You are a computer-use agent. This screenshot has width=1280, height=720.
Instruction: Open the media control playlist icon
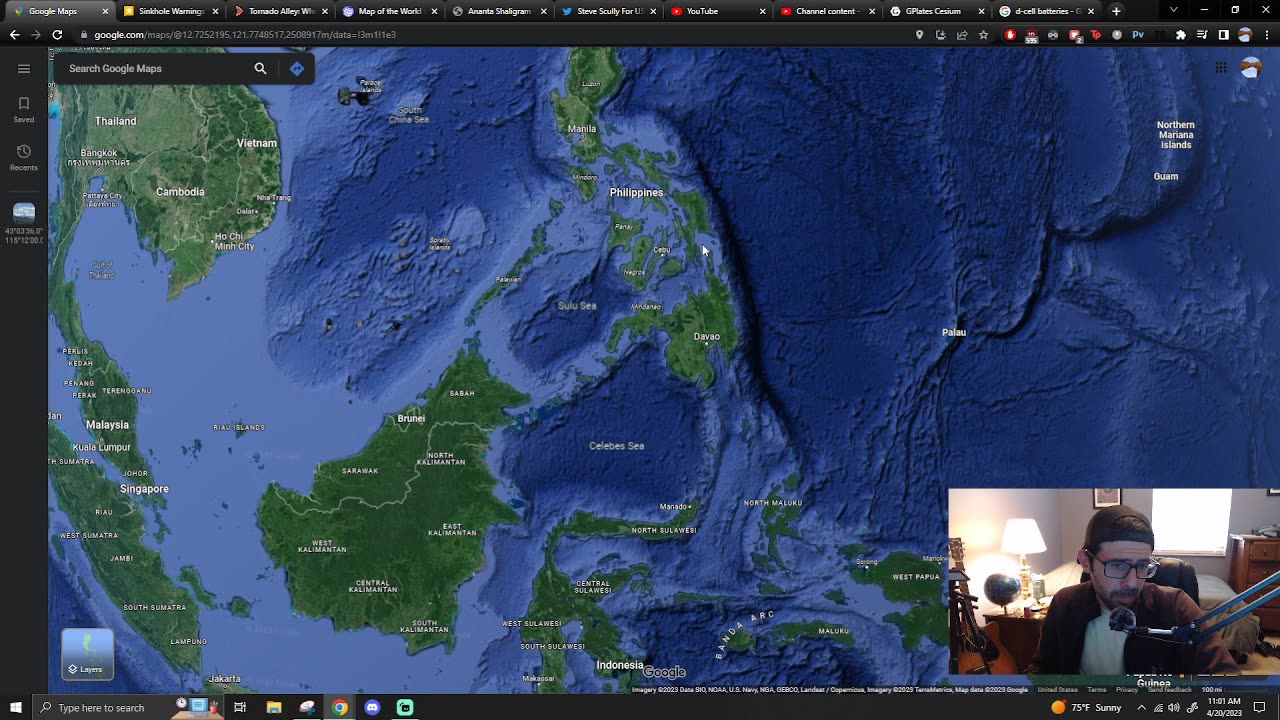pyautogui.click(x=1202, y=35)
